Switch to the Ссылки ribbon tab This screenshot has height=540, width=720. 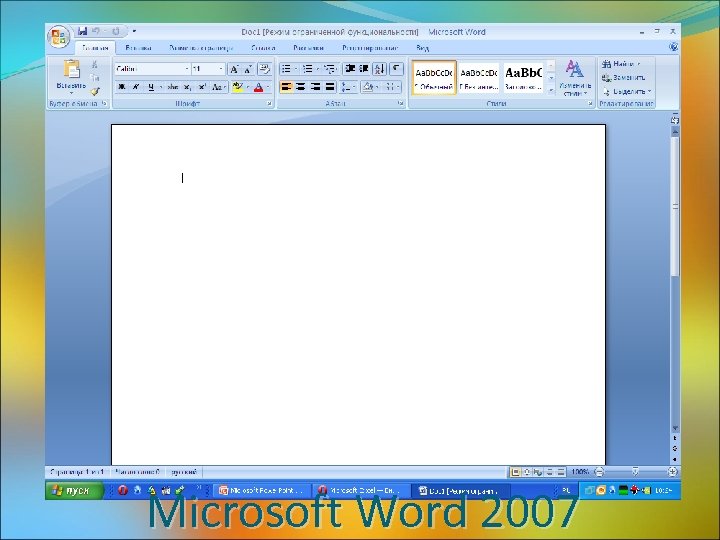[263, 48]
